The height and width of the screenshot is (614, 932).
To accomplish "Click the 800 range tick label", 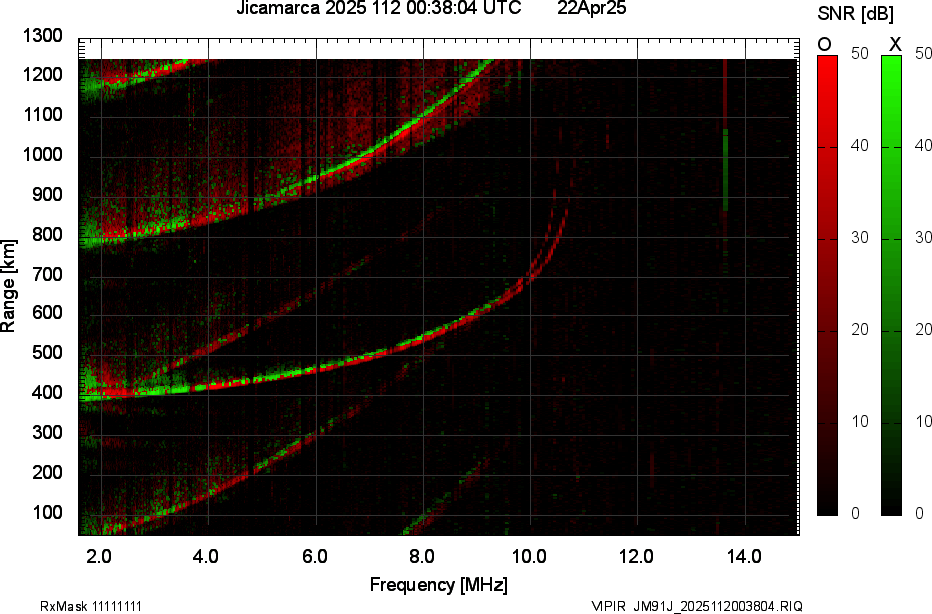I will tap(47, 234).
